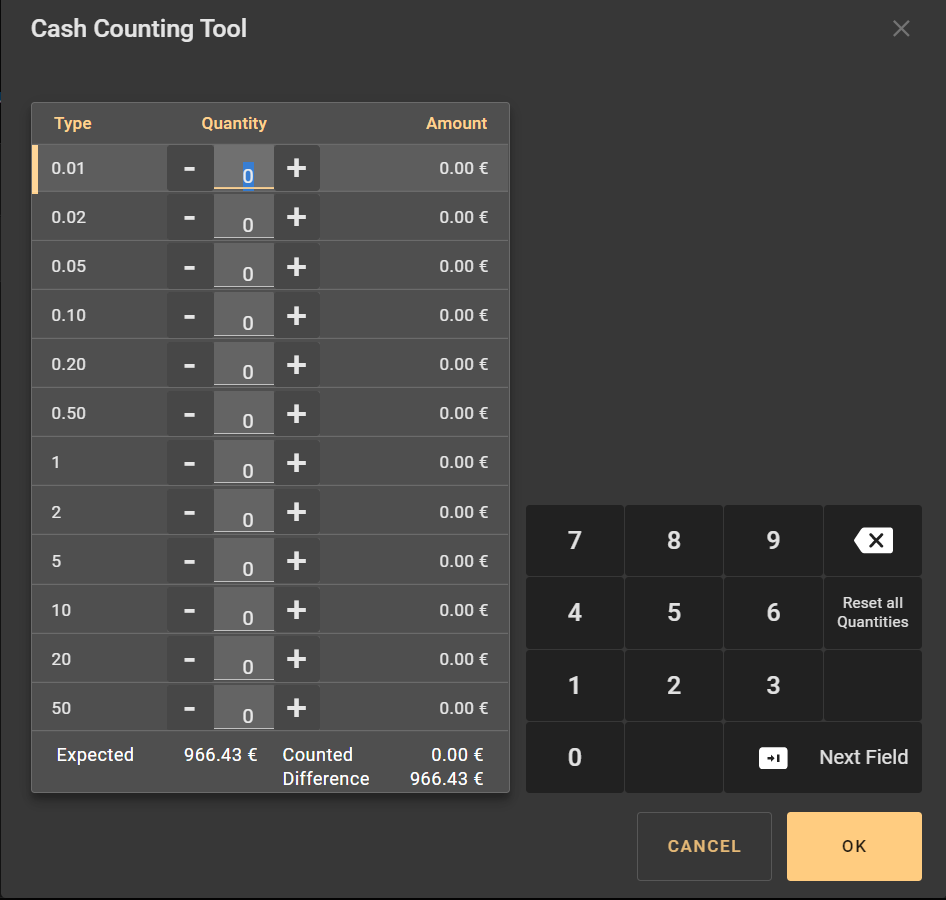Add one to the 20 denomination quantity
The image size is (946, 900).
click(296, 659)
